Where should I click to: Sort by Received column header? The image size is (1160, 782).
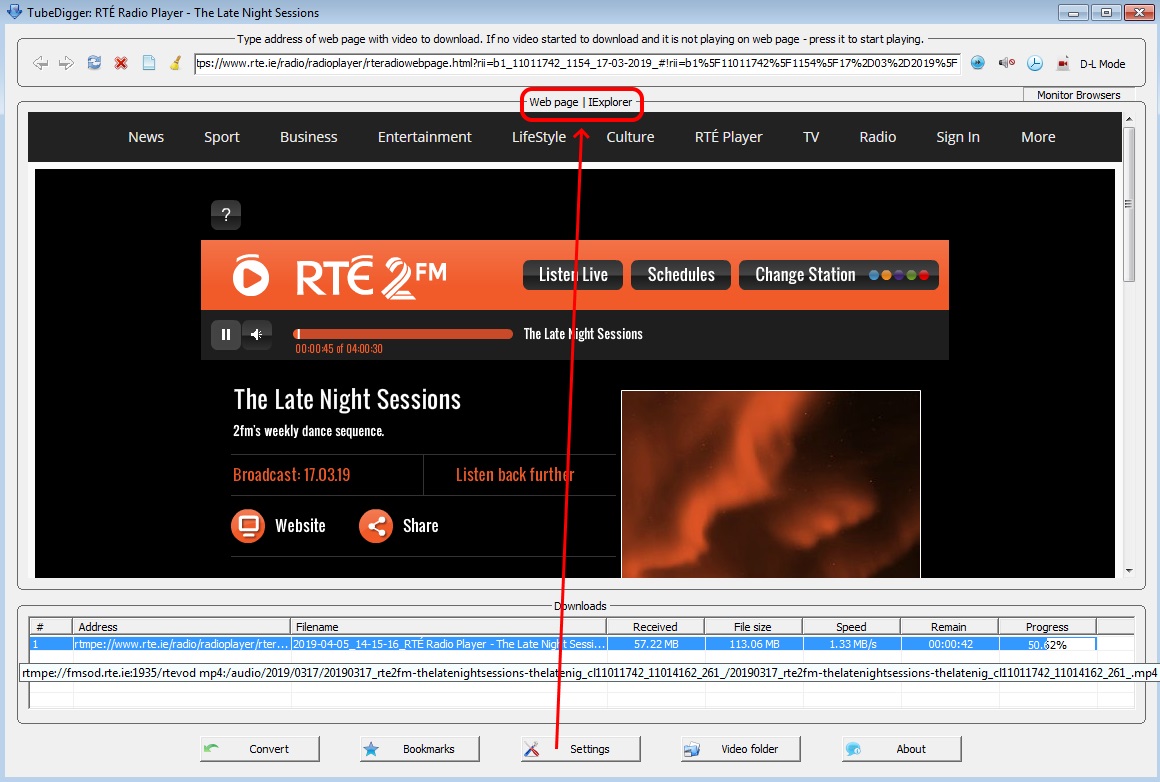coord(655,626)
